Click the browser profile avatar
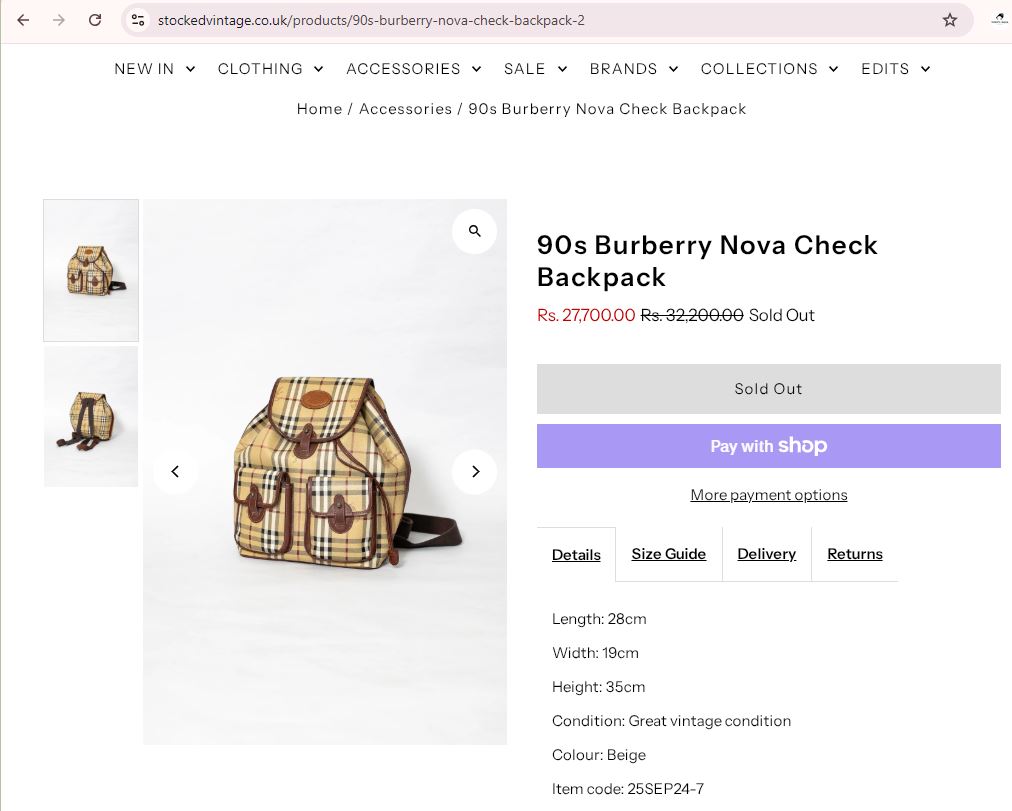The height and width of the screenshot is (811, 1012). [x=999, y=19]
